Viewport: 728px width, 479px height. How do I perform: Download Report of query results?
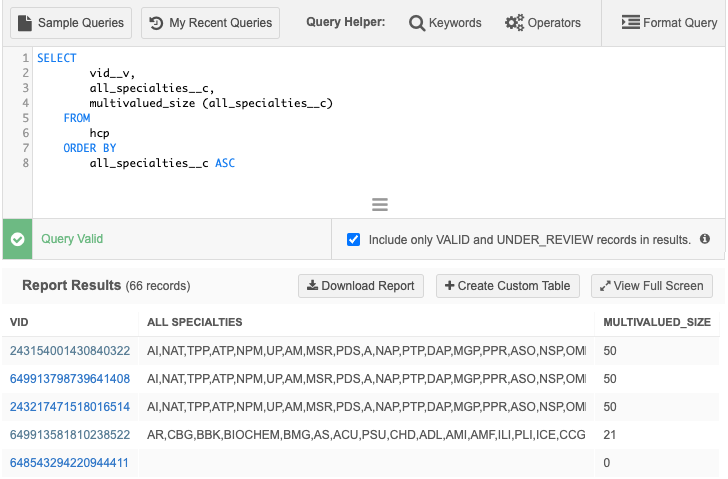coord(361,286)
